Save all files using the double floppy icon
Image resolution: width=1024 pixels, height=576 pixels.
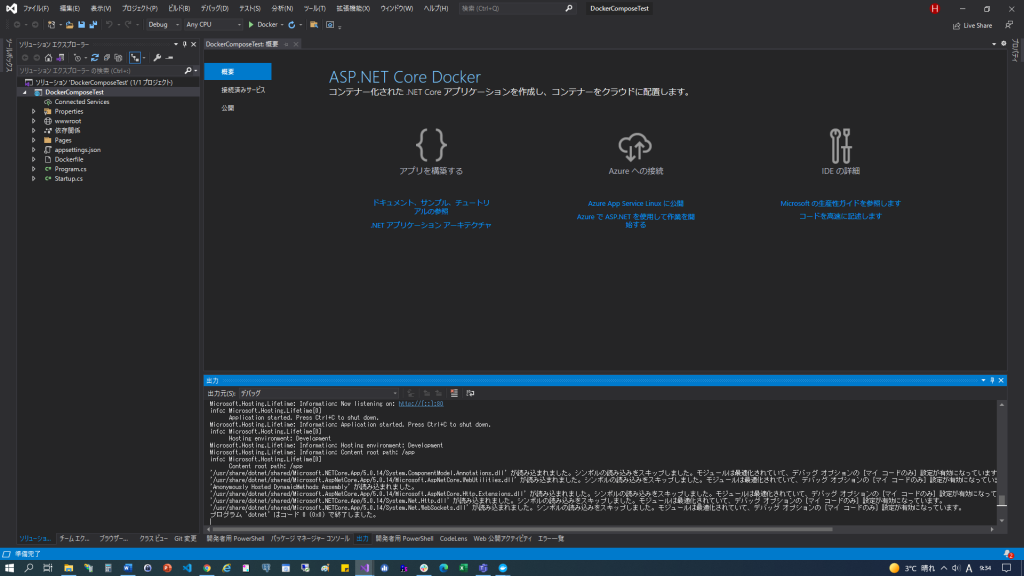(x=93, y=25)
